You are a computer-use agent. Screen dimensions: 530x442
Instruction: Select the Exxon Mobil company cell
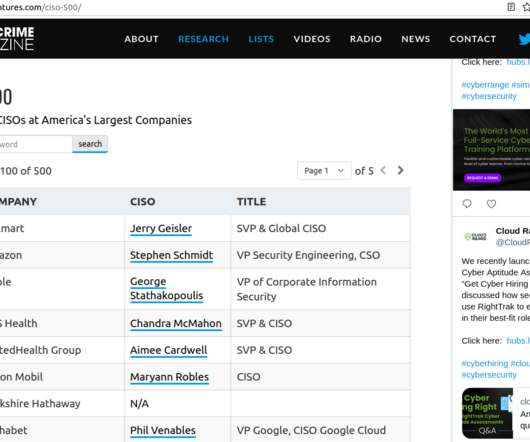coord(62,377)
